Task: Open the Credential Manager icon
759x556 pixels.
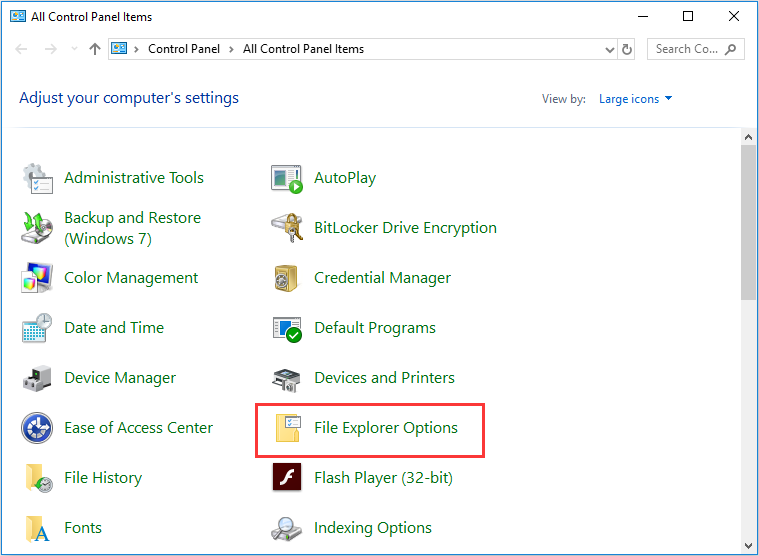Action: [x=287, y=278]
